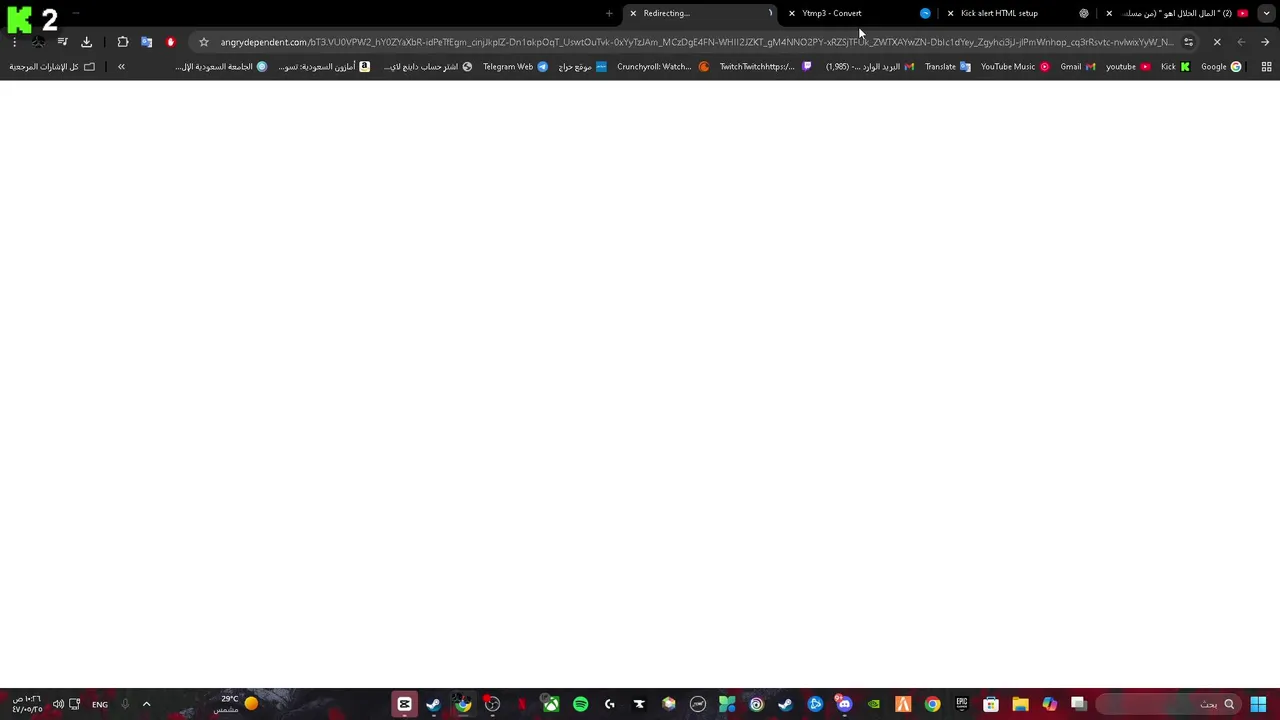Open the Crunchyroll: Watch bookmark
Viewport: 1280px width, 720px height.
(x=663, y=67)
